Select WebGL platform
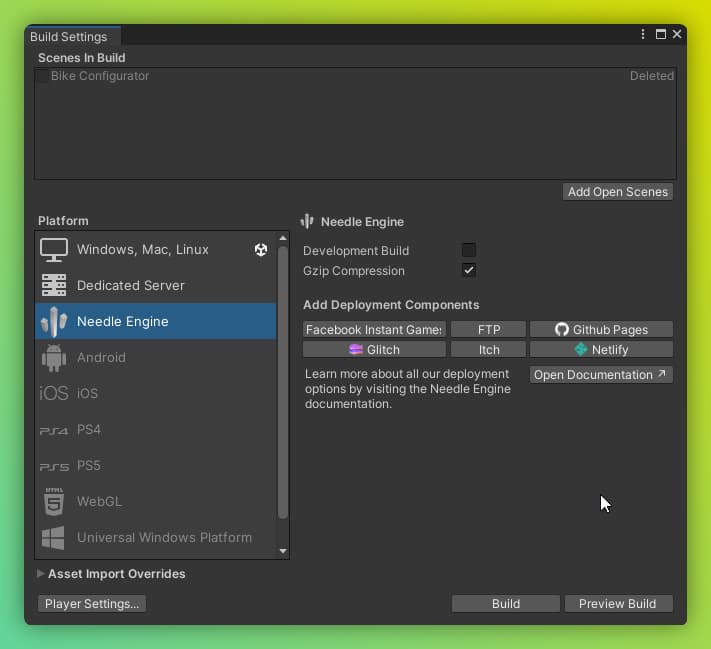The height and width of the screenshot is (649, 711). click(x=156, y=502)
